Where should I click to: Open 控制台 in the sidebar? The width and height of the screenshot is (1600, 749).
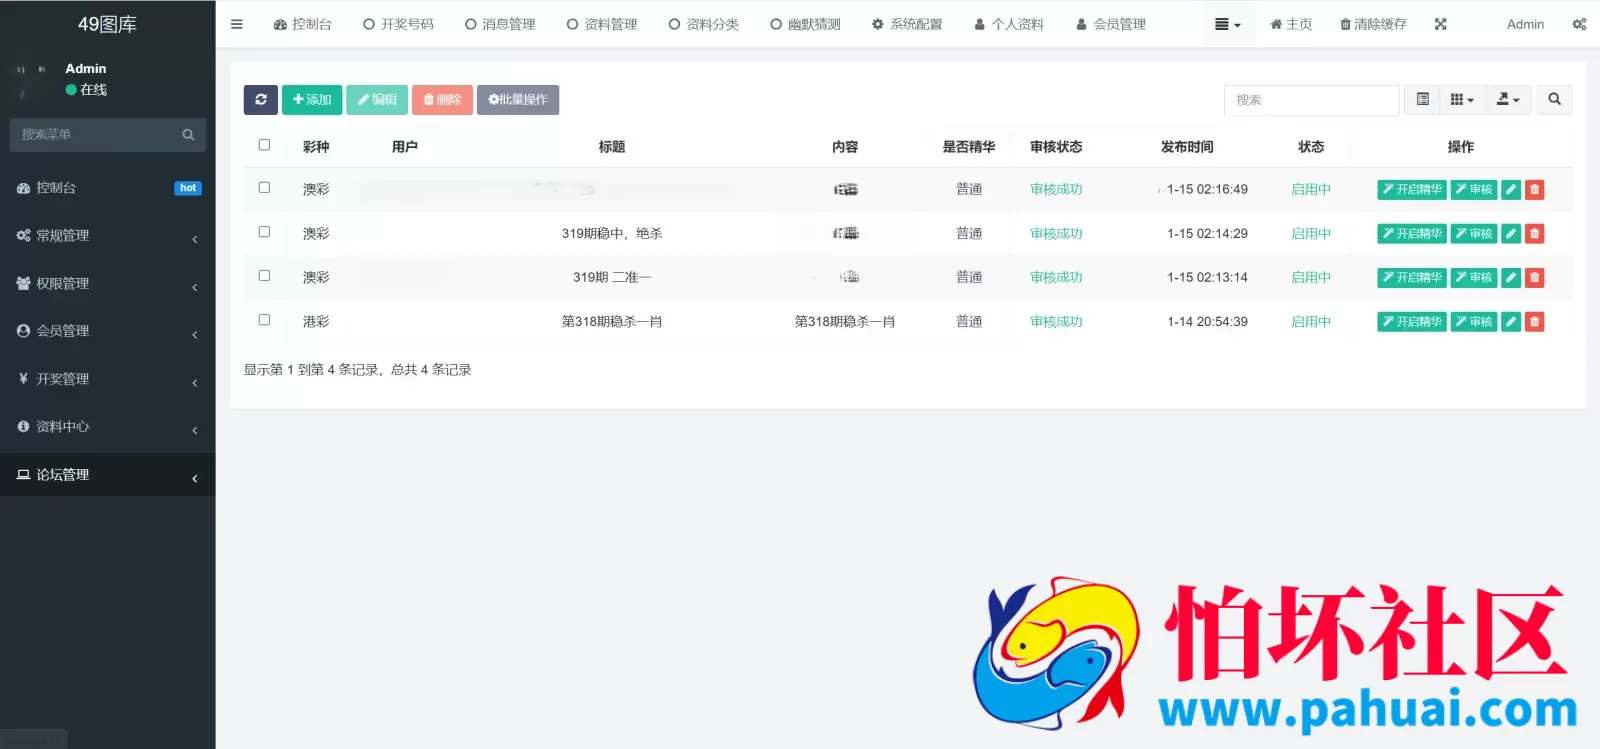coord(107,188)
